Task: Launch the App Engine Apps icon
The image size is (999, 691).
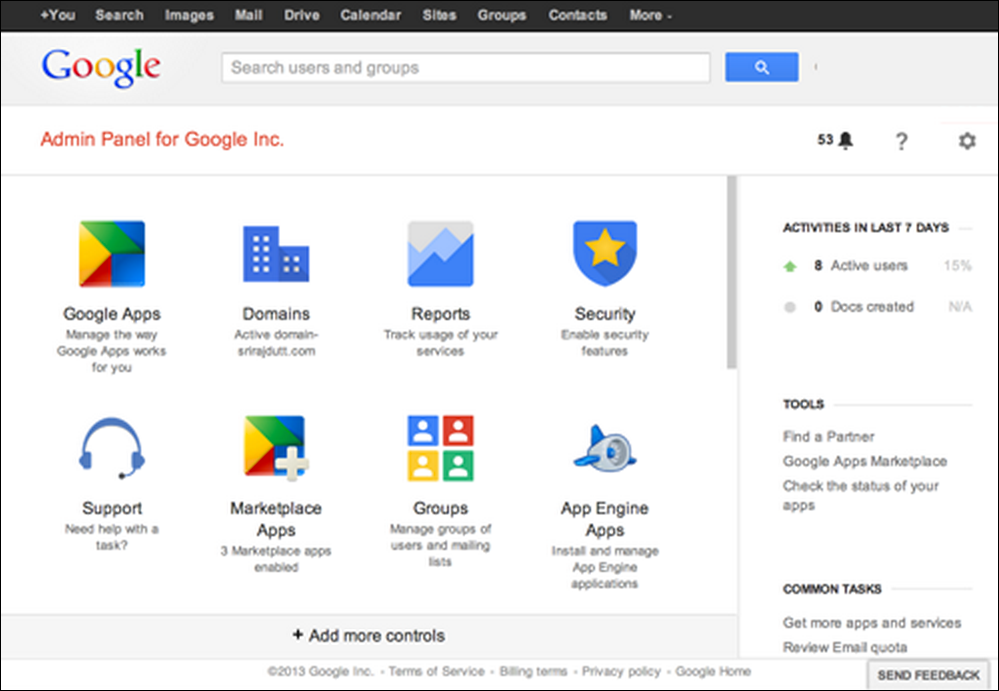Action: point(604,449)
